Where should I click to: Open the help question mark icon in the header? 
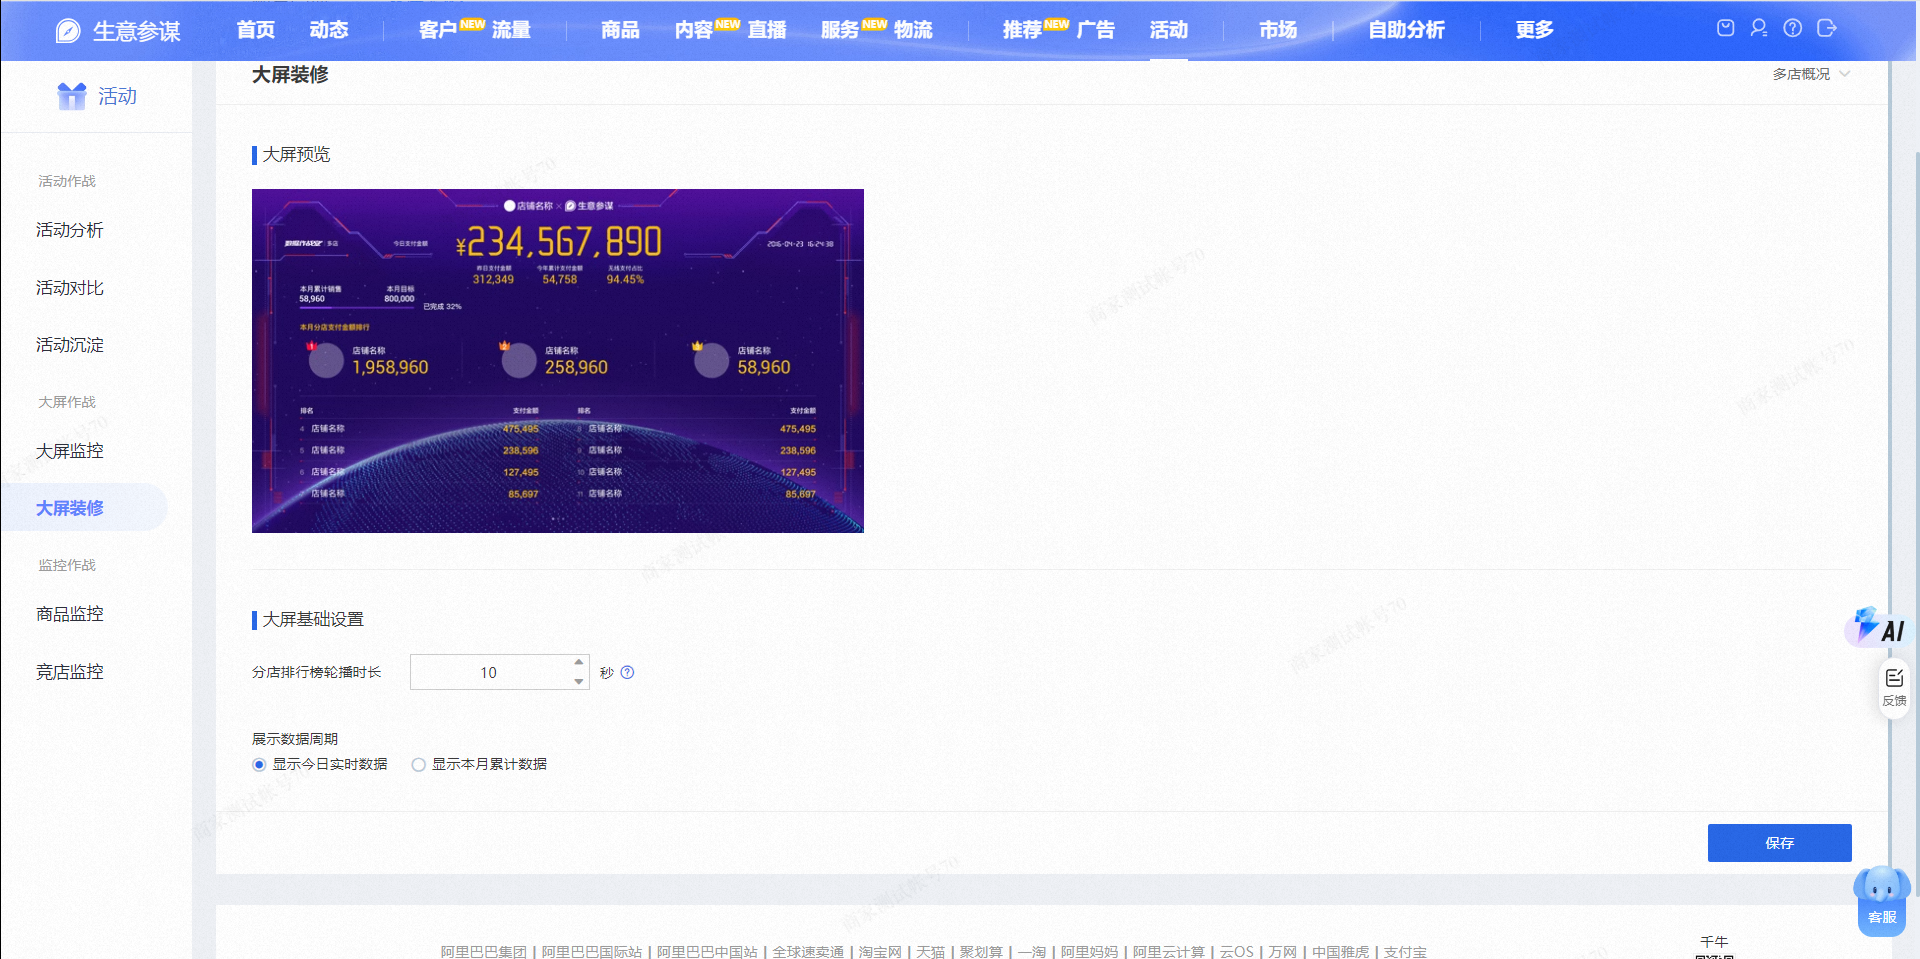1793,28
